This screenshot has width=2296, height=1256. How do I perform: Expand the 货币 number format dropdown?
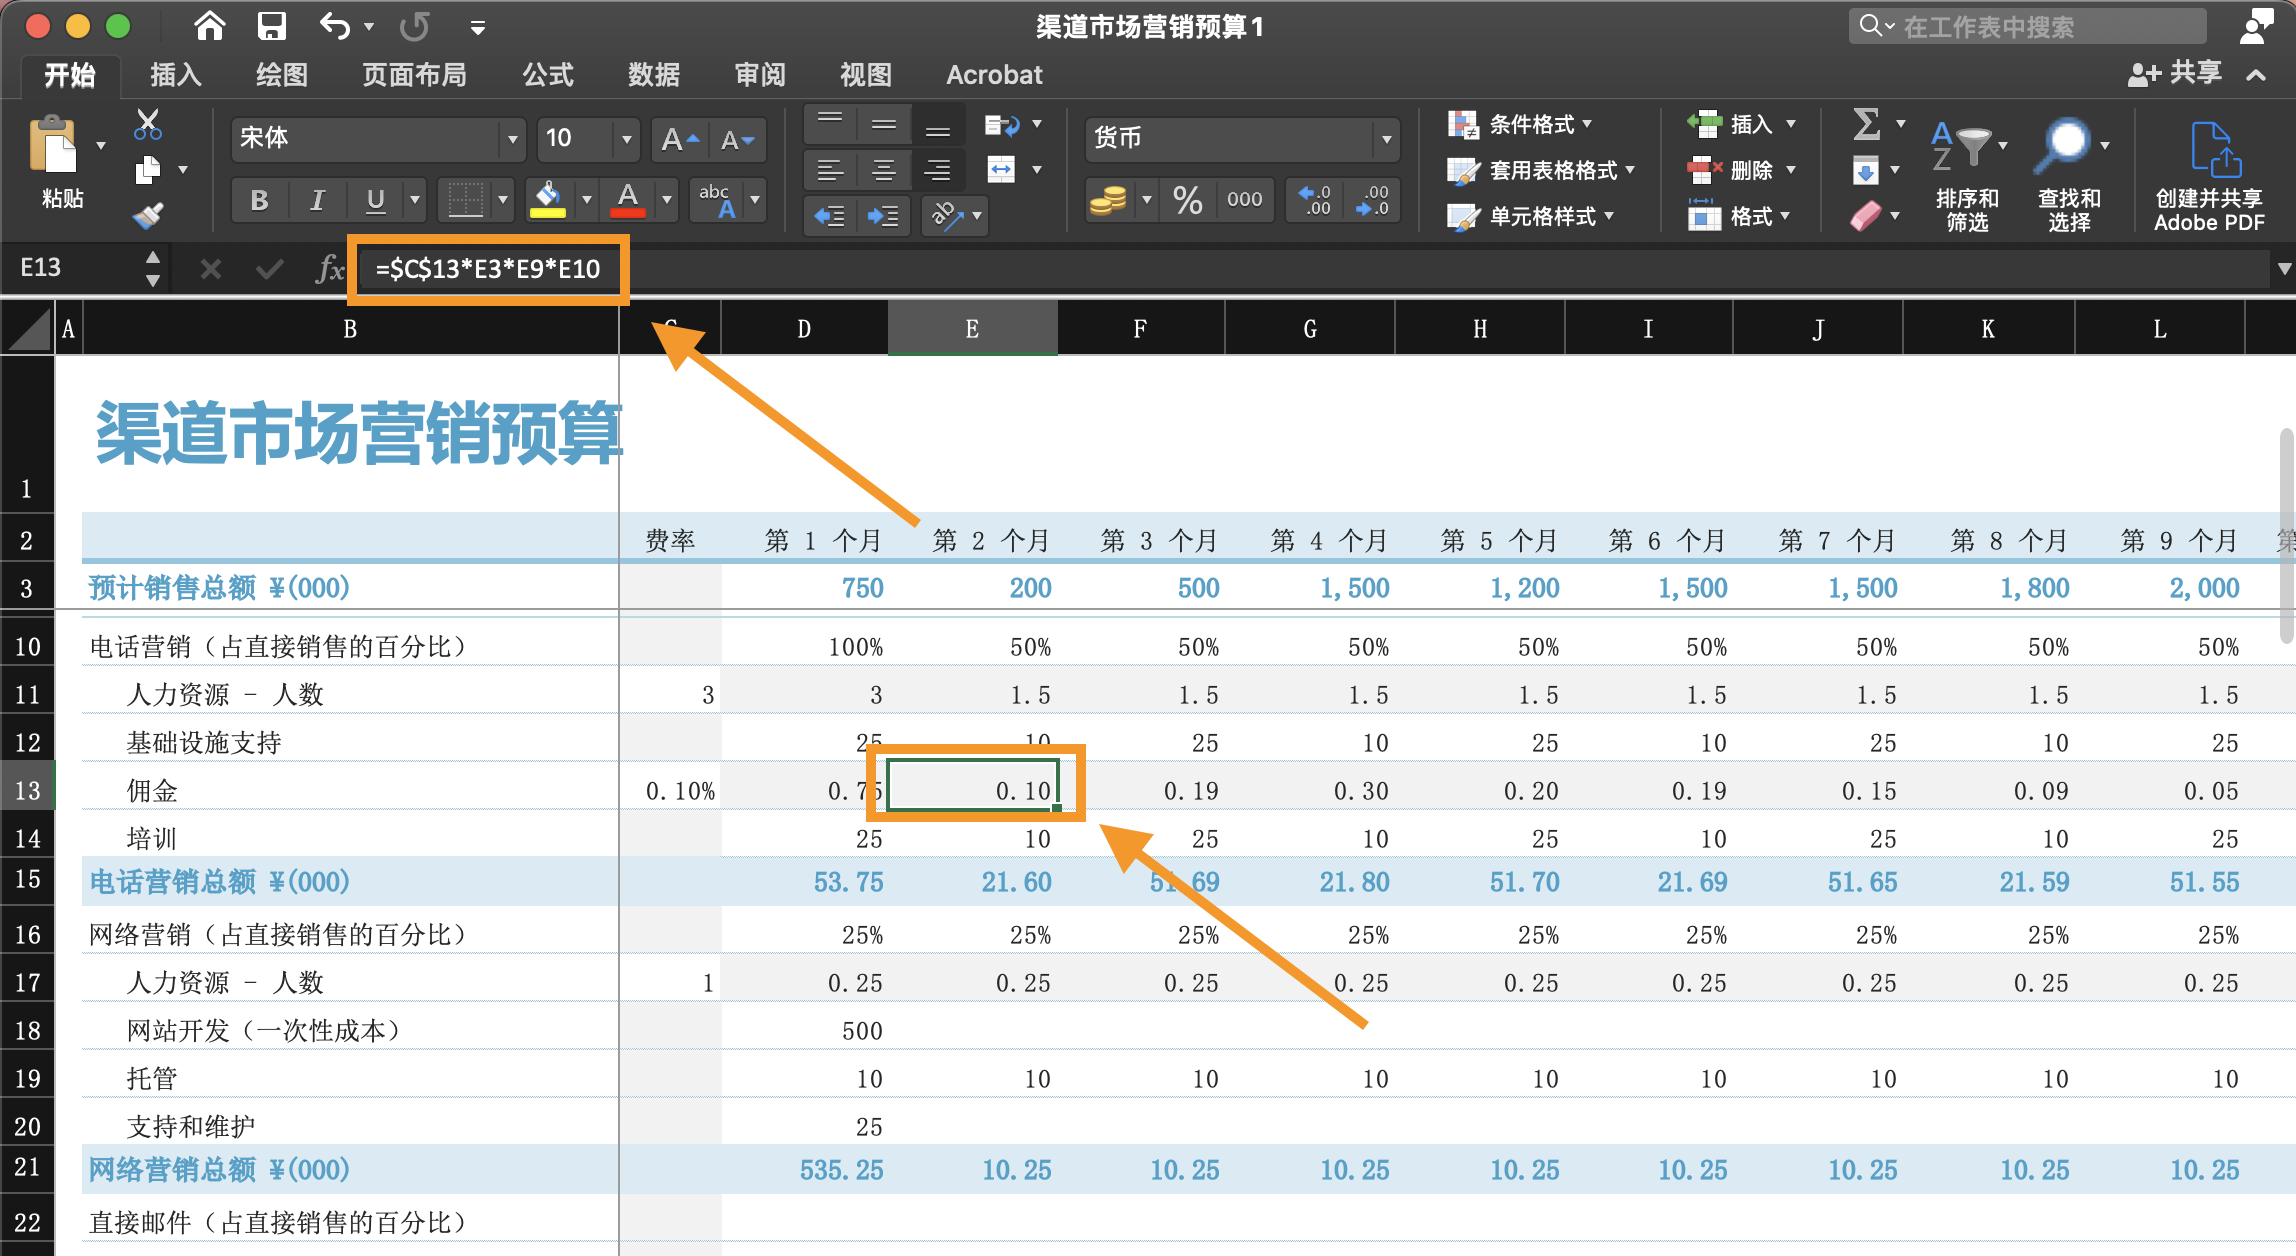click(x=1386, y=139)
